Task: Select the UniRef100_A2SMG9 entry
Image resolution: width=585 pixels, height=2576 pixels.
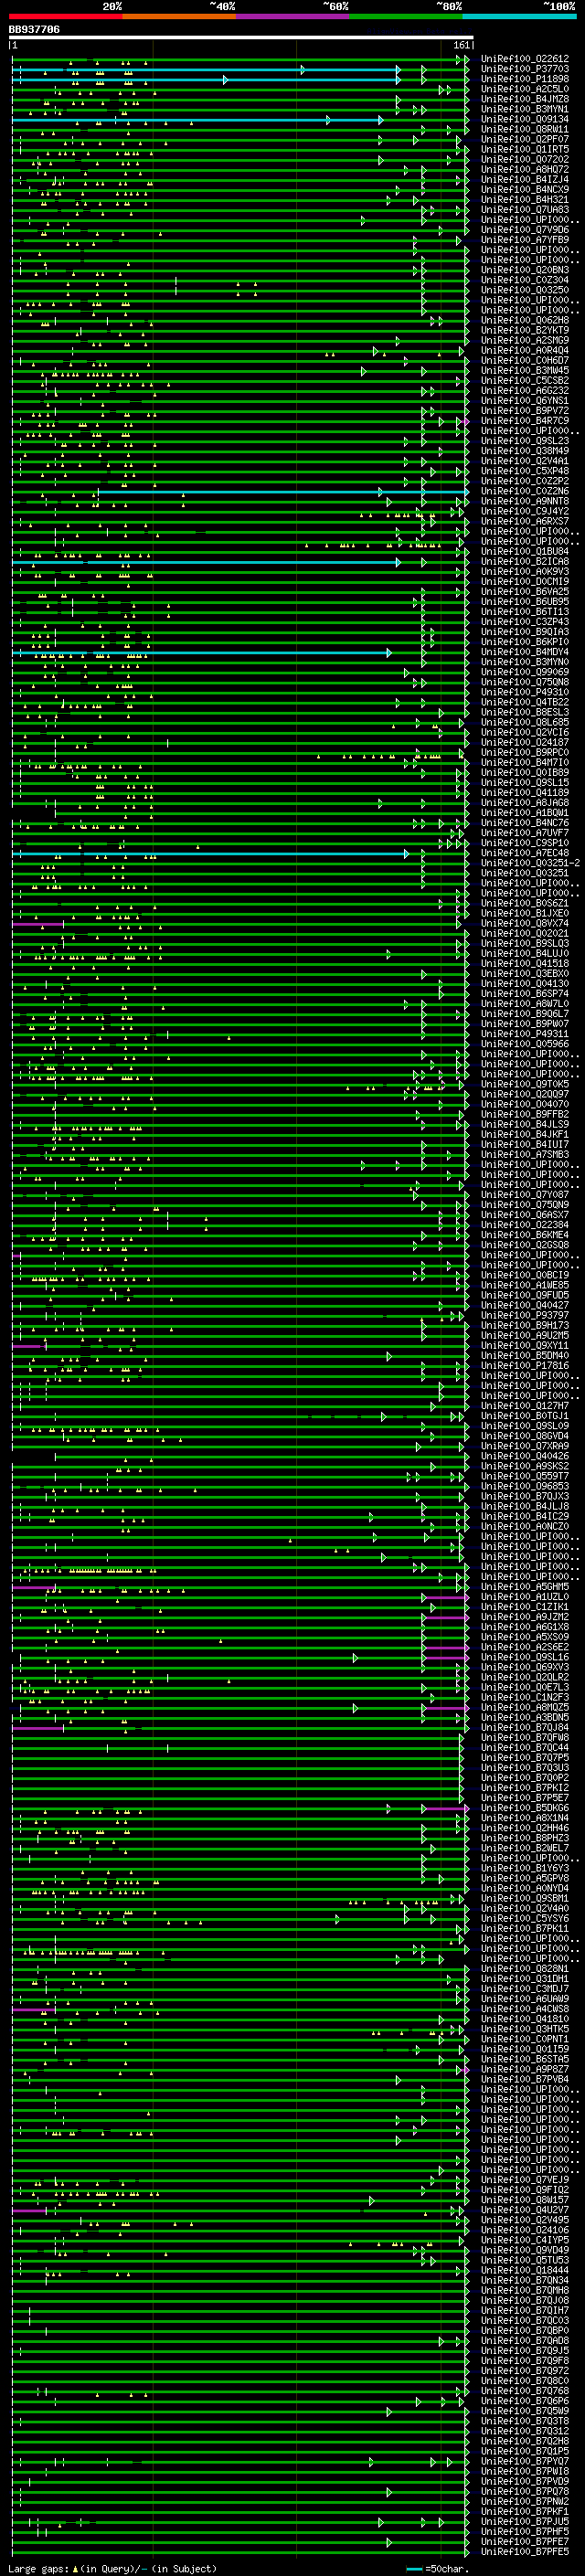Action: tap(525, 340)
